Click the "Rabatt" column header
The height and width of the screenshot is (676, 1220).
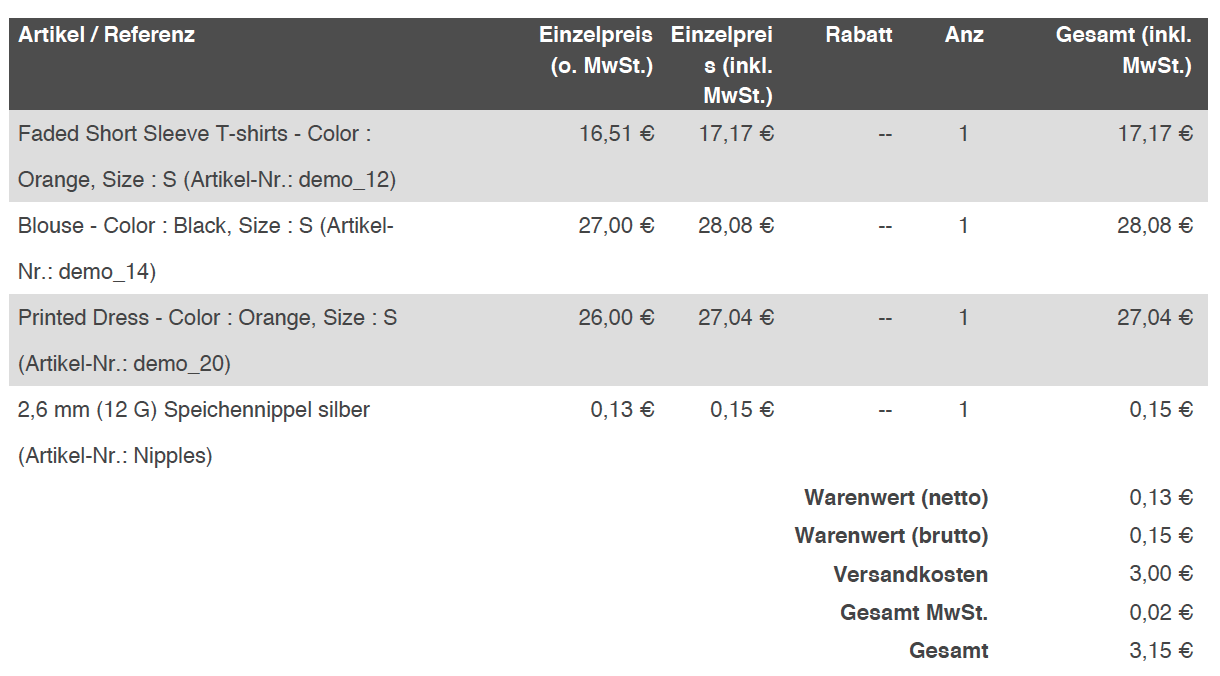[x=858, y=35]
